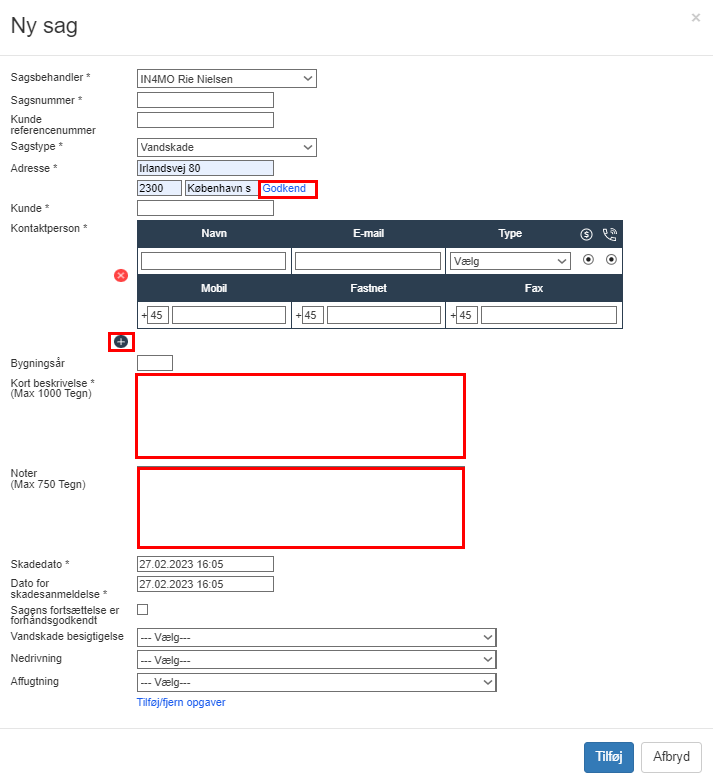Check the Sagens fortsættelse er forhåndsgodkendt box
Screen dimensions: 713x784
point(142,609)
